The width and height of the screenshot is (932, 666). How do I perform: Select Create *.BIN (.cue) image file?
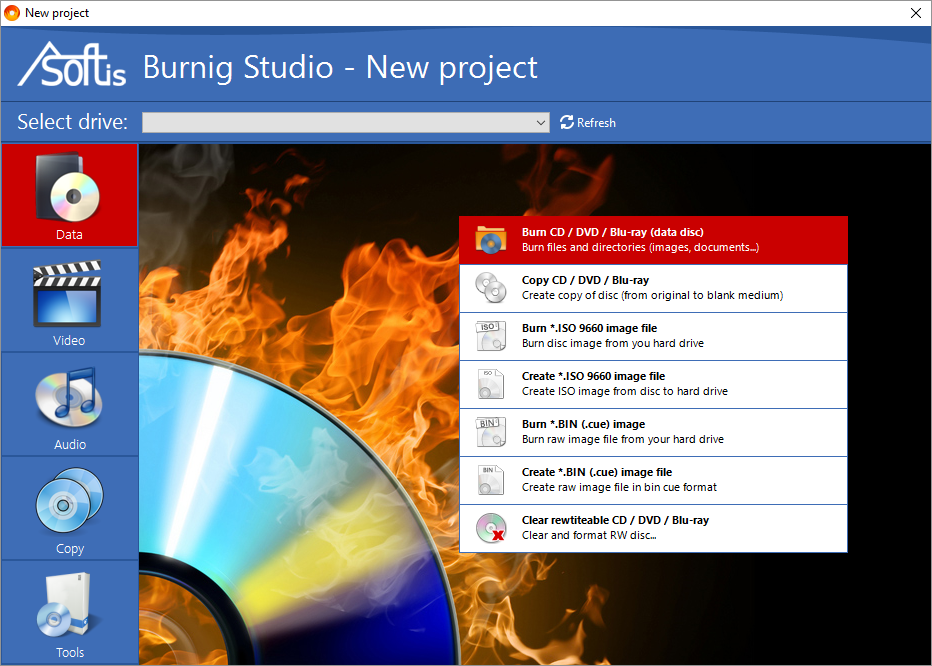click(653, 480)
